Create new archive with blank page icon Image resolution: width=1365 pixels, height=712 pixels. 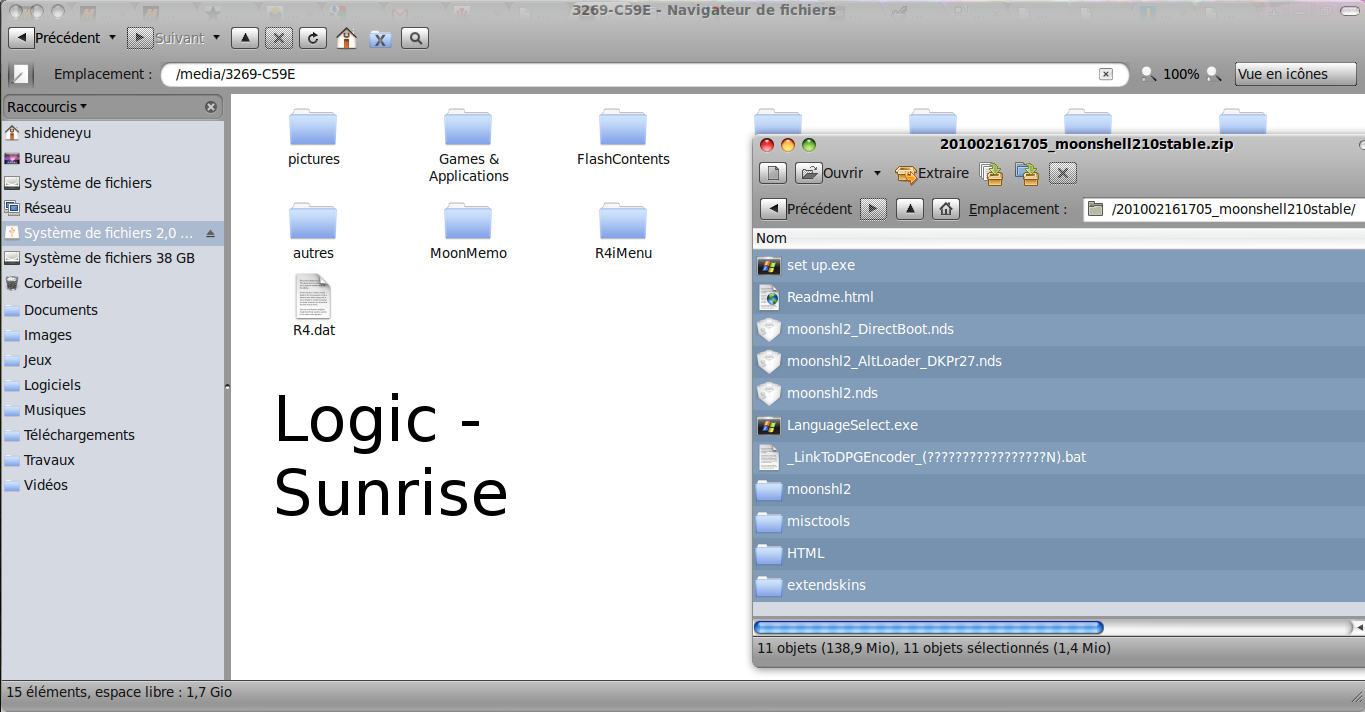point(773,173)
